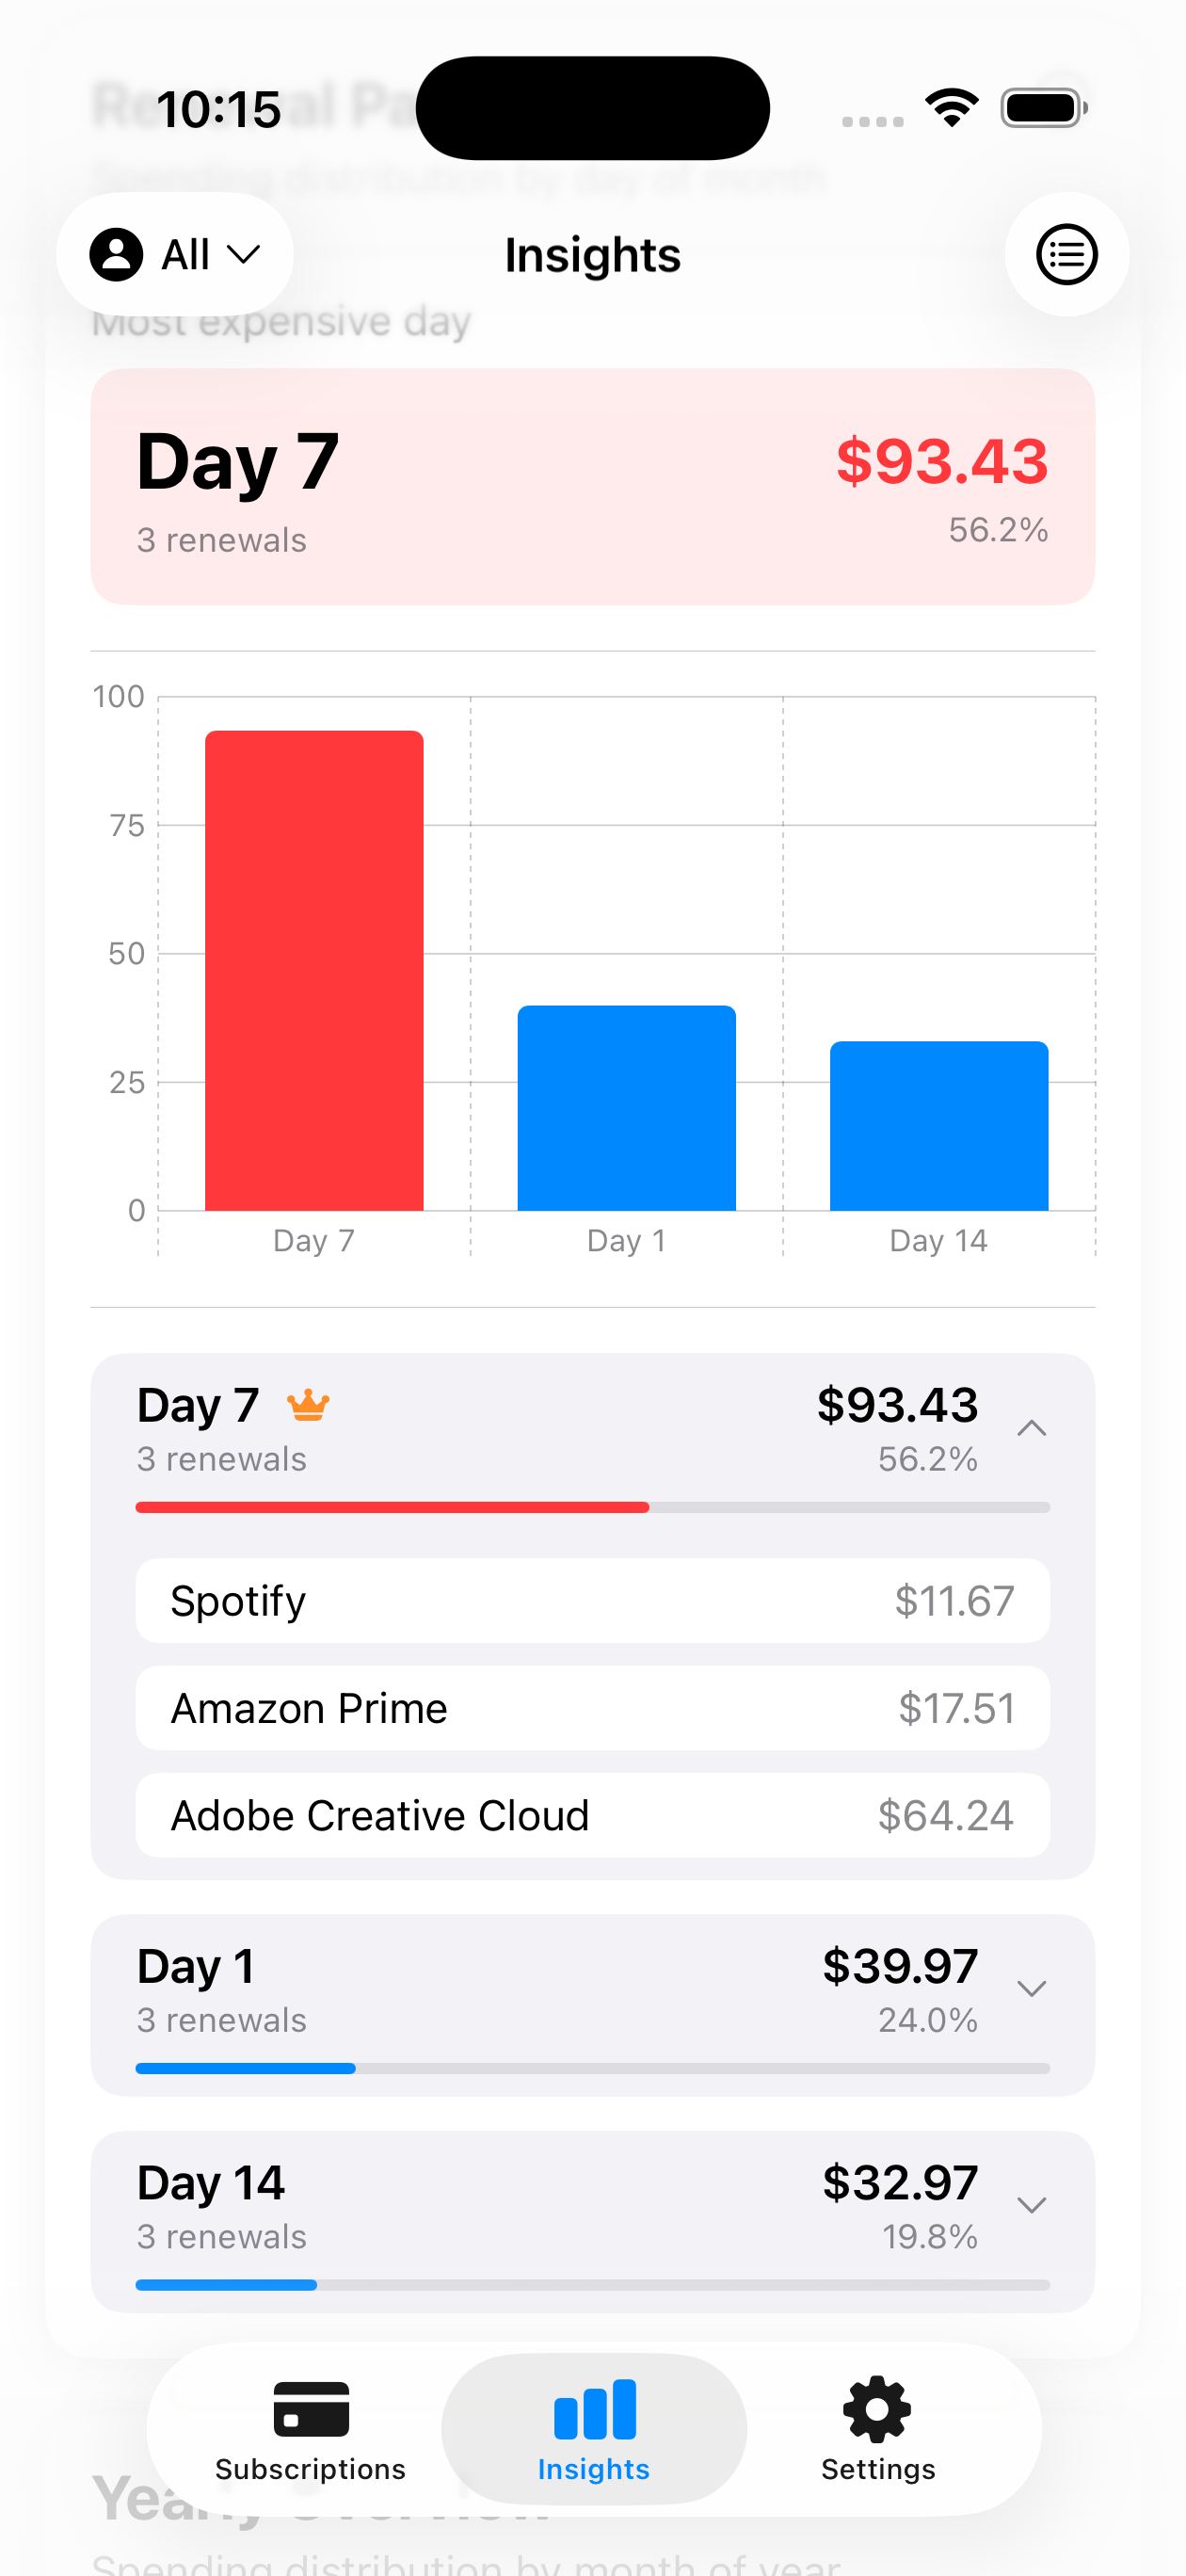
Task: Switch to the Subscriptions tab
Action: pyautogui.click(x=311, y=2430)
